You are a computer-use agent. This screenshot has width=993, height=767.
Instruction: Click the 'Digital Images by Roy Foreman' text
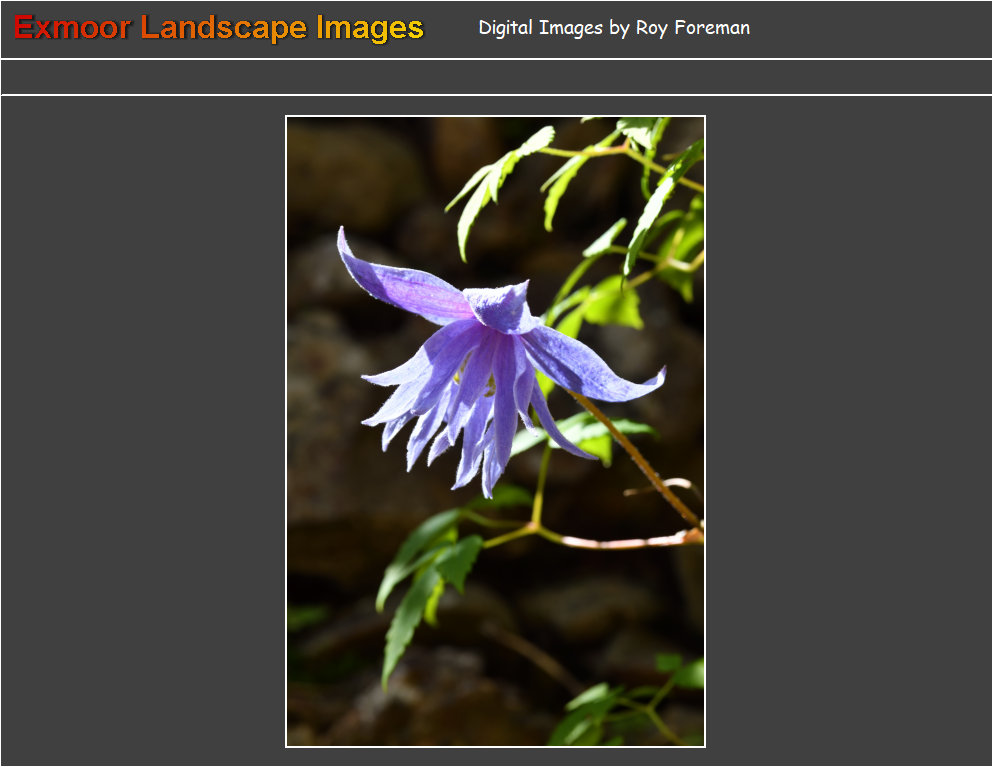(x=614, y=28)
